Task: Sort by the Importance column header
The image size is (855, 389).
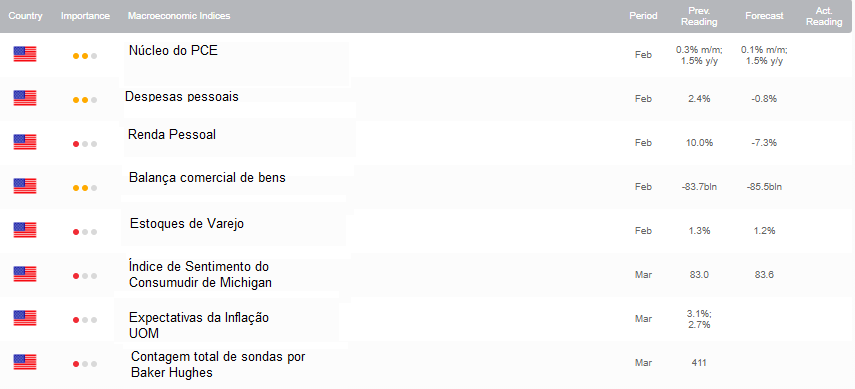Action: tap(85, 16)
